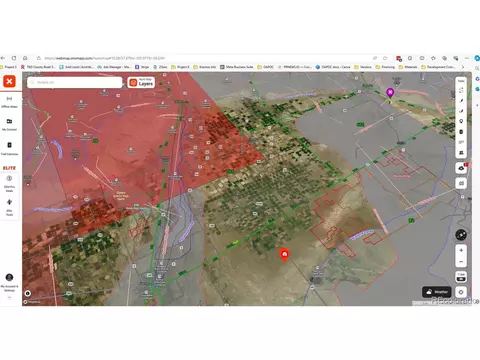
Task: Open the My Content folder icon
Action: pos(9,121)
